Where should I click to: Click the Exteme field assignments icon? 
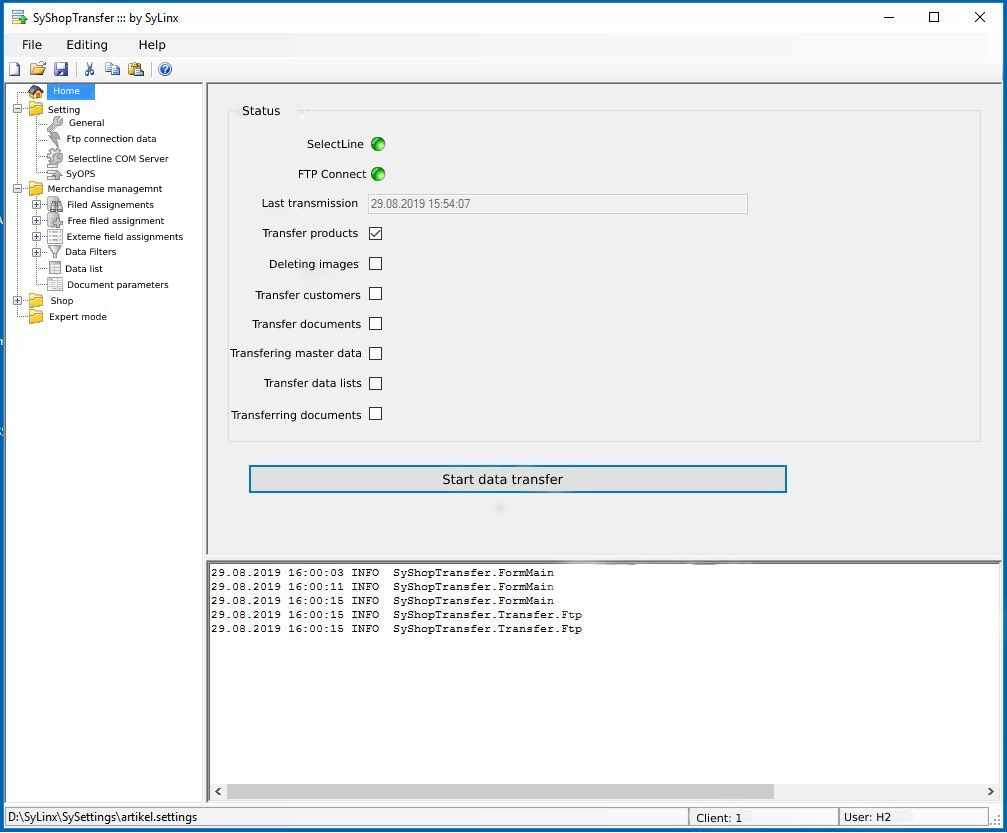(56, 236)
